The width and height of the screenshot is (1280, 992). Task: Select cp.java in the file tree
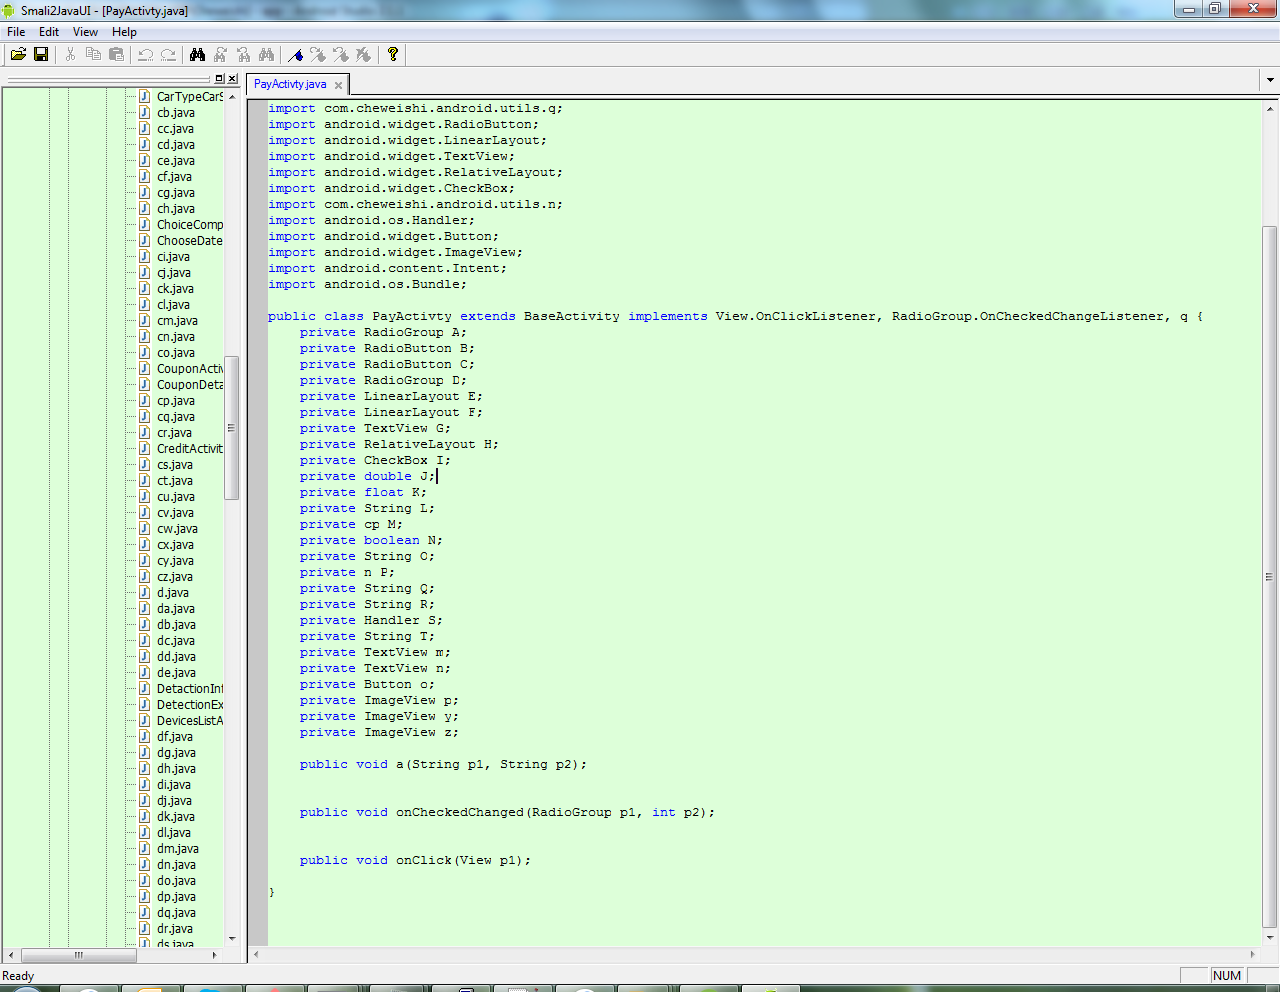175,401
